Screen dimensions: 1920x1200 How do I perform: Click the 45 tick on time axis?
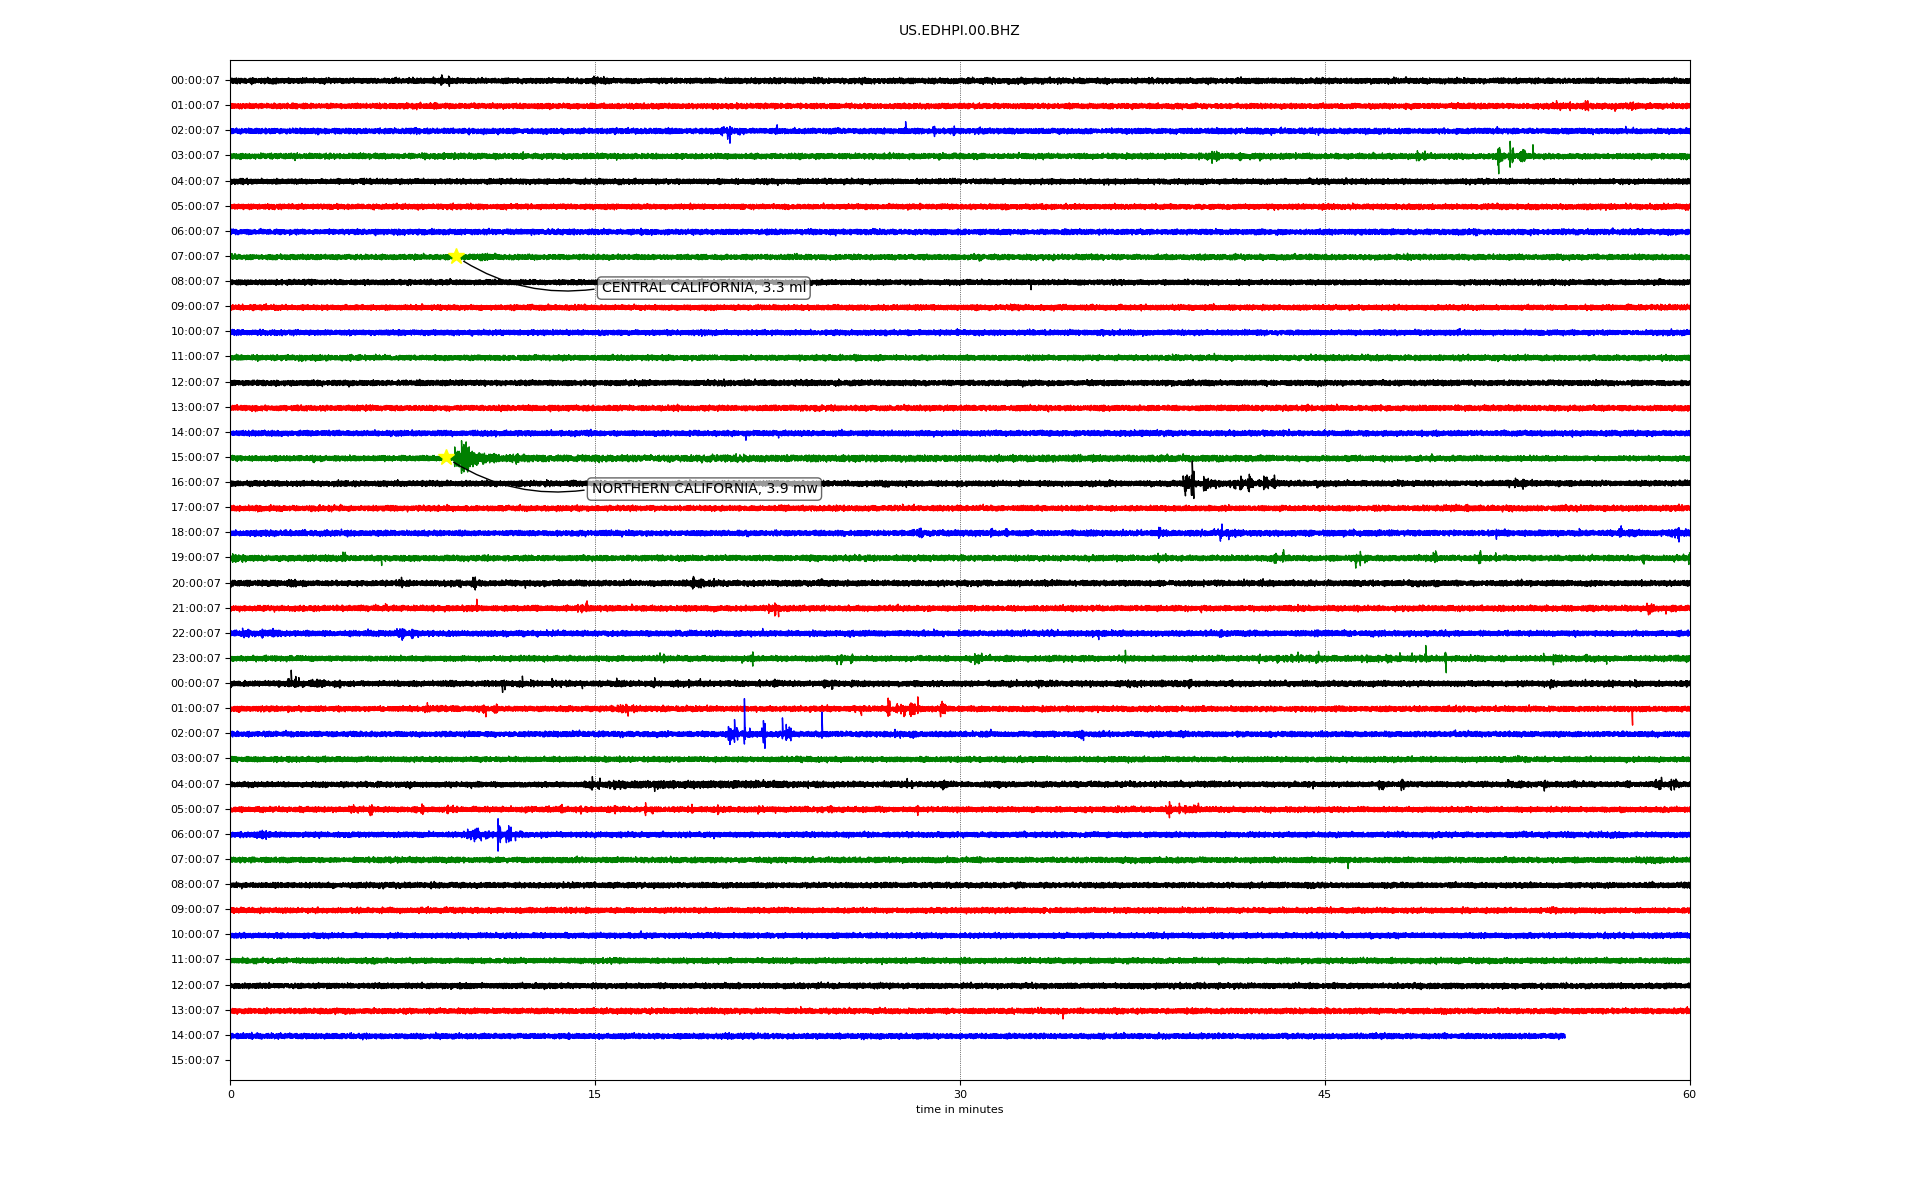tap(1324, 1094)
